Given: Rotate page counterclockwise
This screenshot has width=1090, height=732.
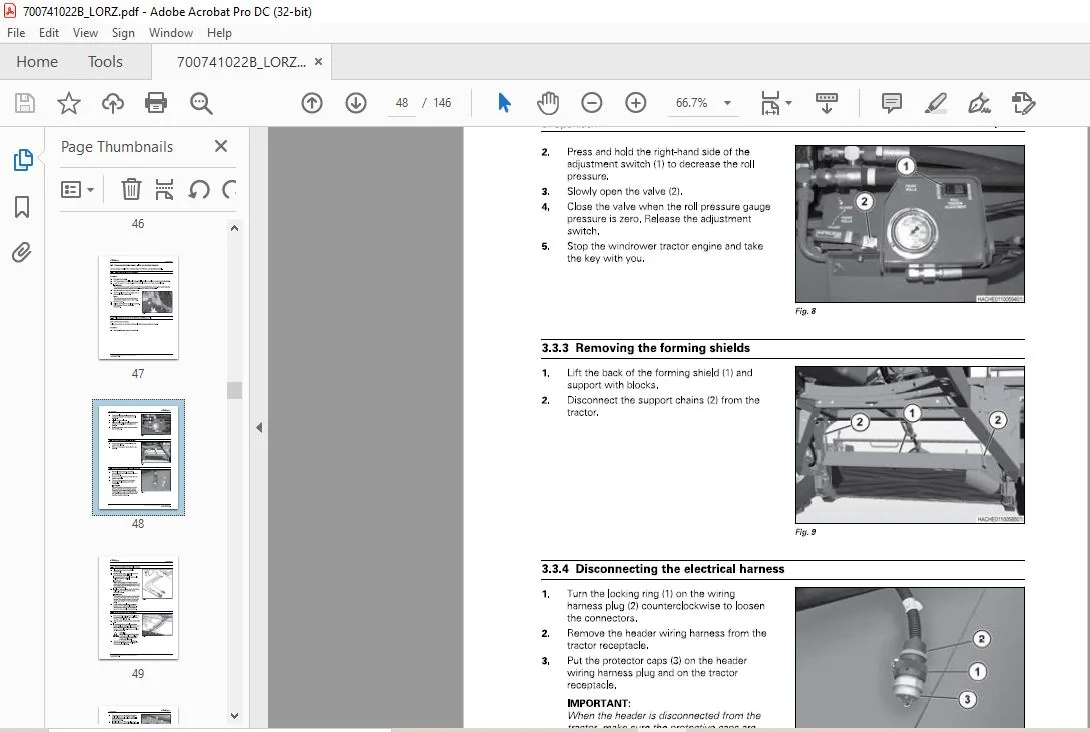Looking at the screenshot, I should [x=199, y=189].
